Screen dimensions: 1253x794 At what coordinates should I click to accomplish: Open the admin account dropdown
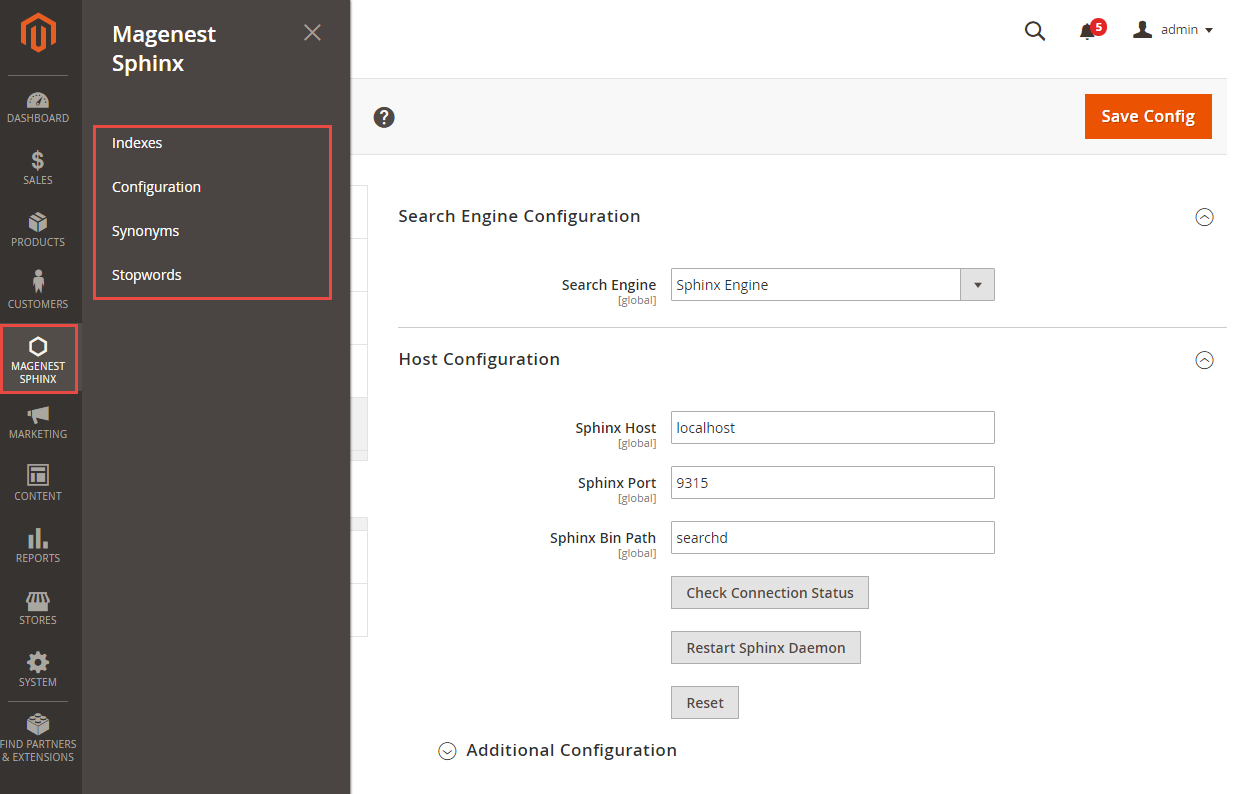pos(1173,29)
